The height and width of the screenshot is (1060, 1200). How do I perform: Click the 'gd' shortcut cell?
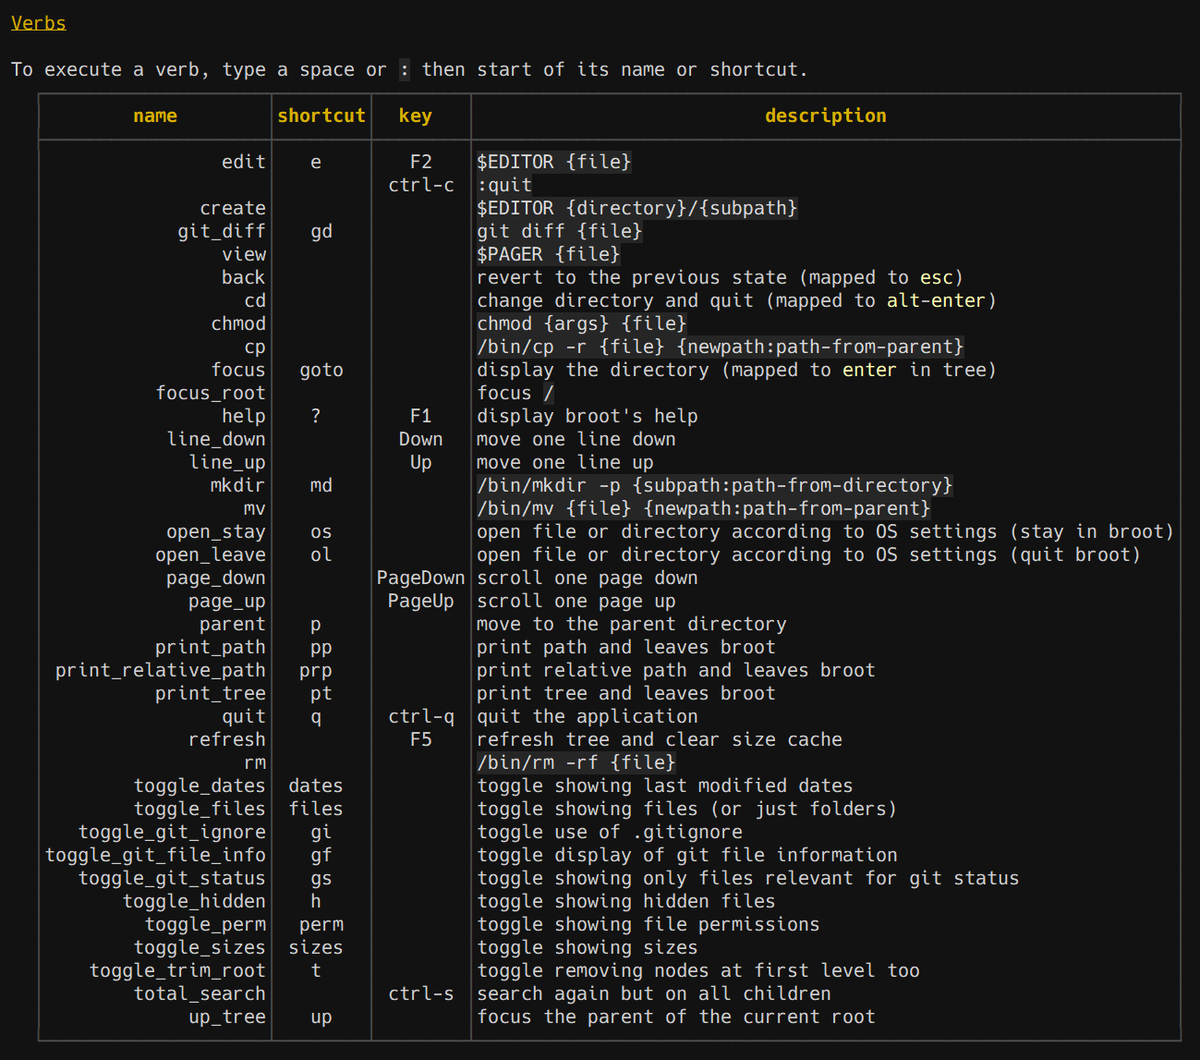(x=321, y=231)
